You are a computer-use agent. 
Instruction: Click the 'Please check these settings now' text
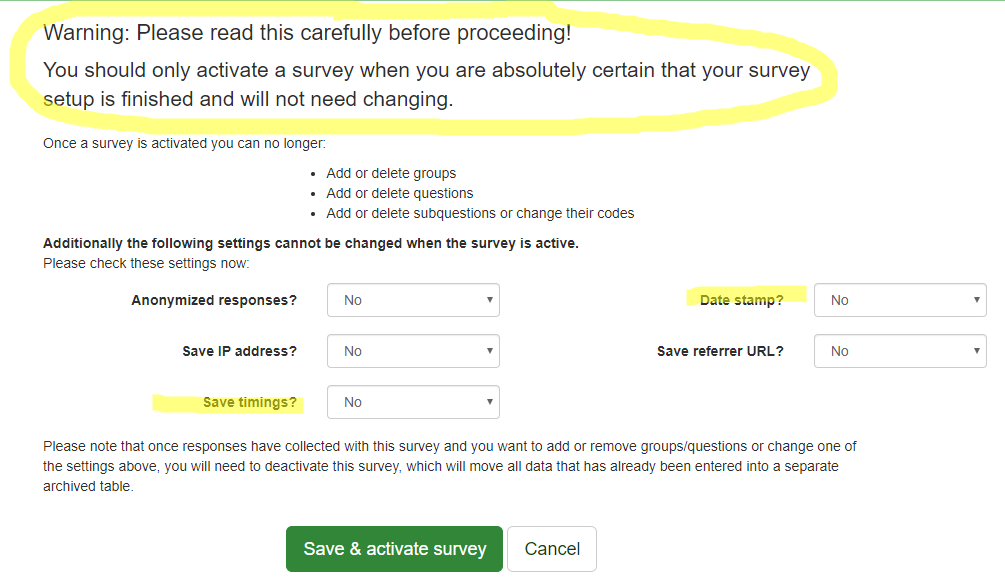(x=146, y=263)
